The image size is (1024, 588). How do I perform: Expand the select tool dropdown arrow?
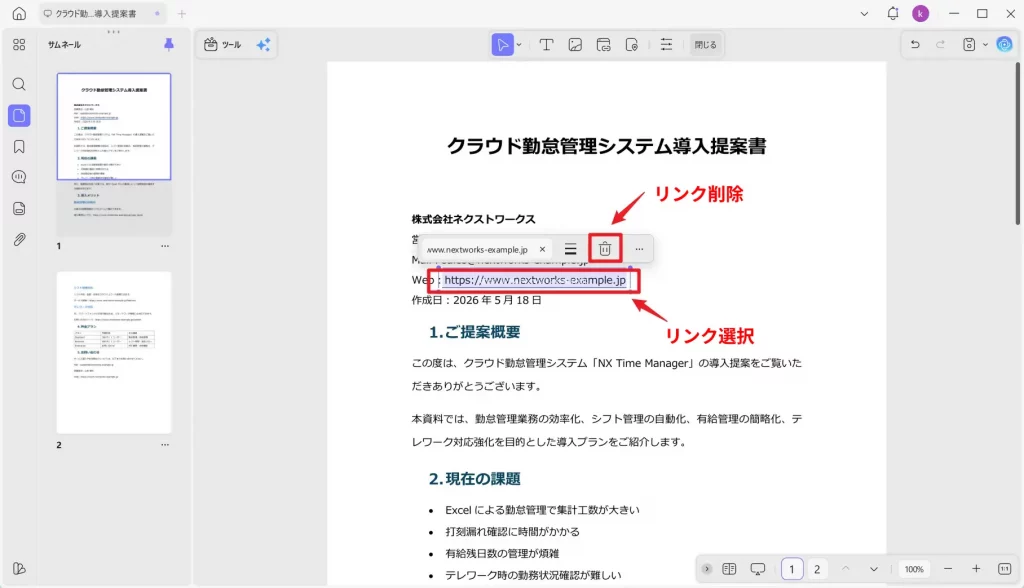519,45
